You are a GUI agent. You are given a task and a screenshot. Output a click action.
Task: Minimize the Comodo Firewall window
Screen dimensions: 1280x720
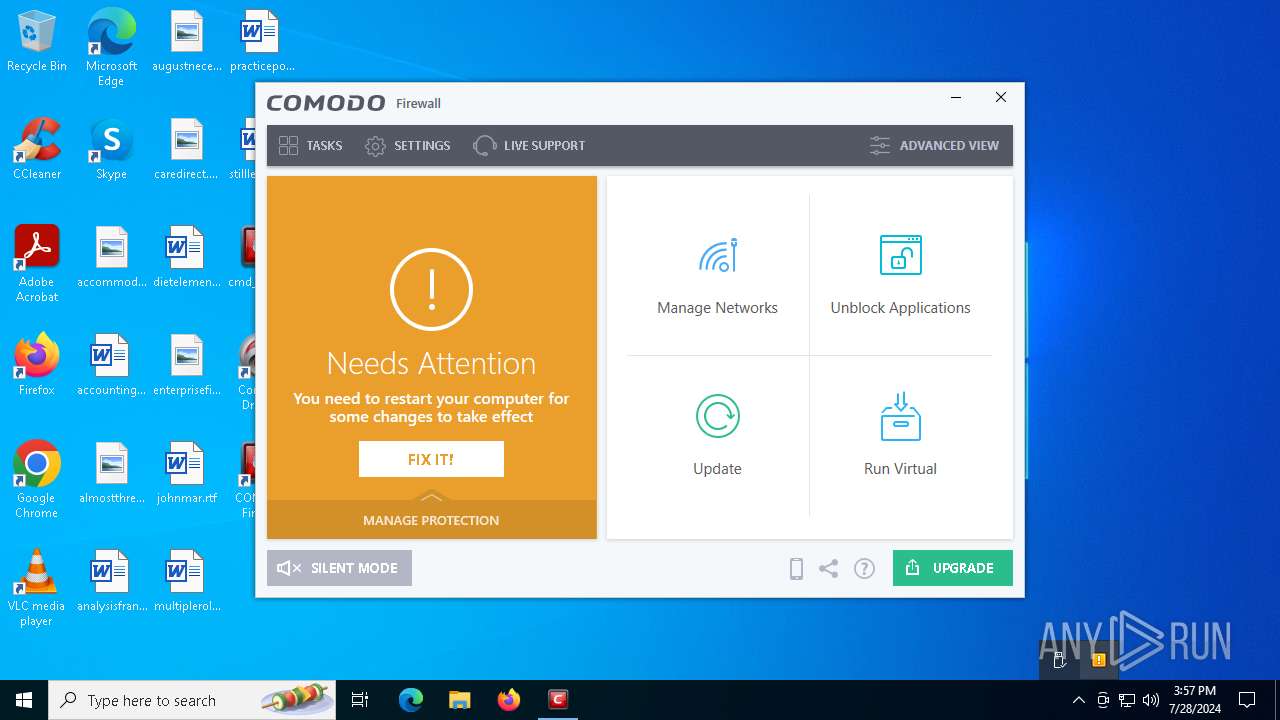956,98
